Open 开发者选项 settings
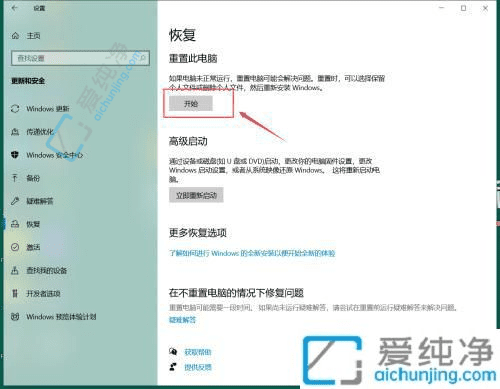This screenshot has height=389, width=500. pyautogui.click(x=43, y=293)
